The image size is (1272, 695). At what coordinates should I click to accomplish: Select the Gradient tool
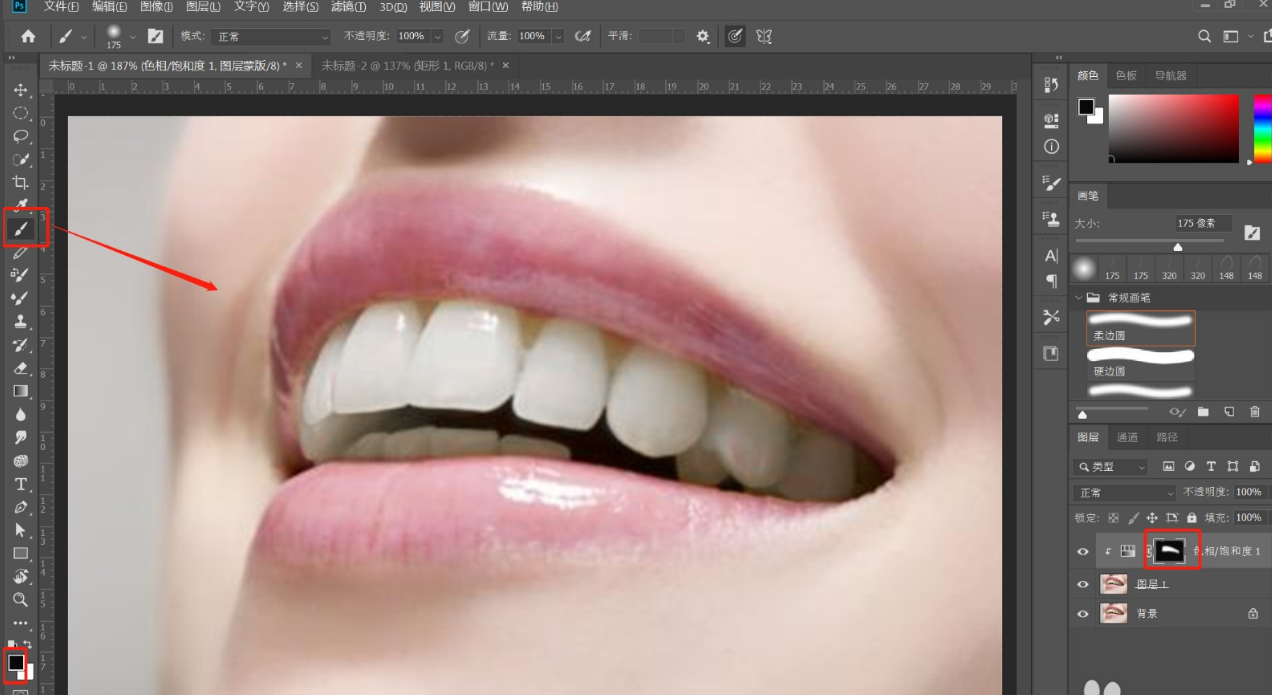tap(20, 391)
